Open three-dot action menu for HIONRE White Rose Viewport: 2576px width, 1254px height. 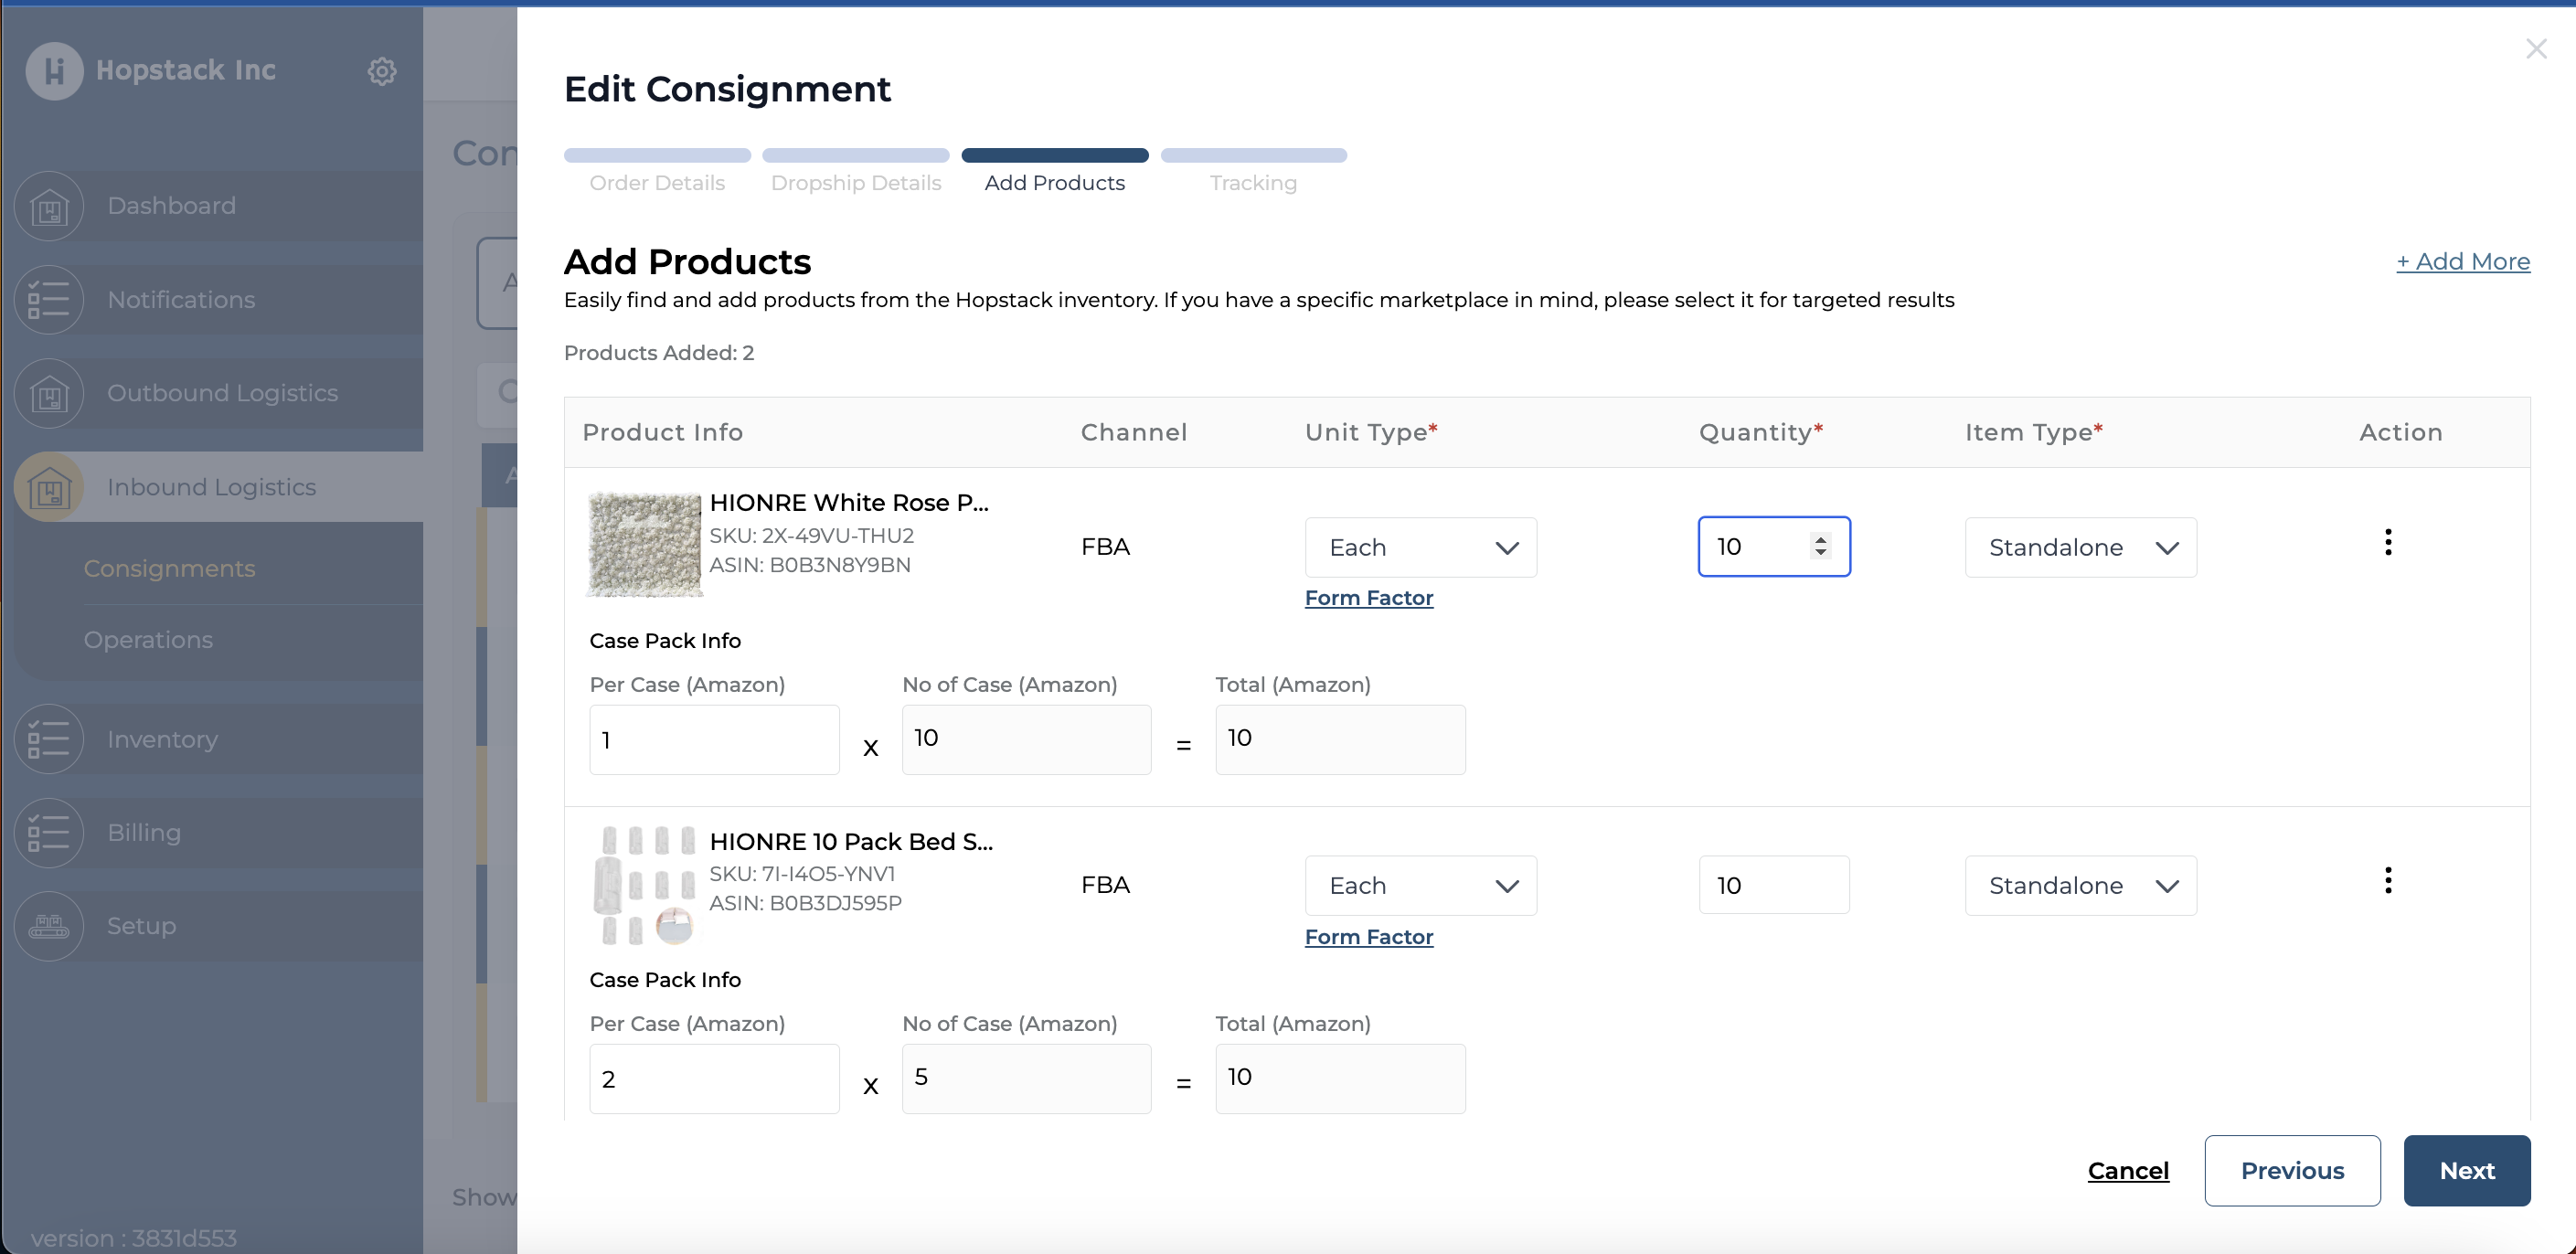(x=2388, y=543)
